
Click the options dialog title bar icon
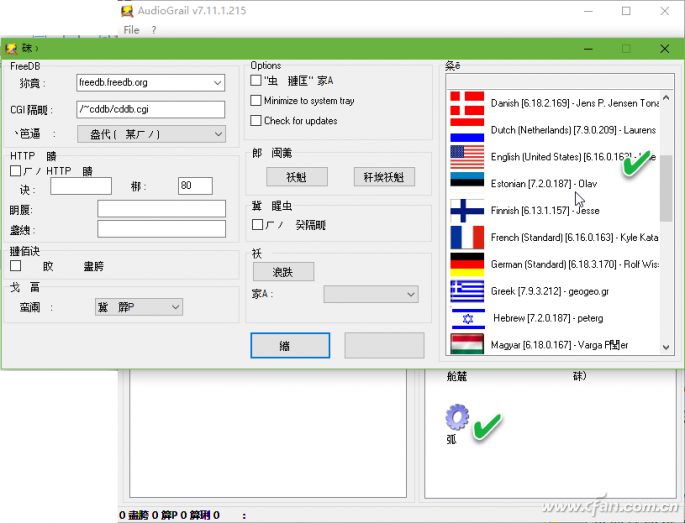click(x=11, y=48)
